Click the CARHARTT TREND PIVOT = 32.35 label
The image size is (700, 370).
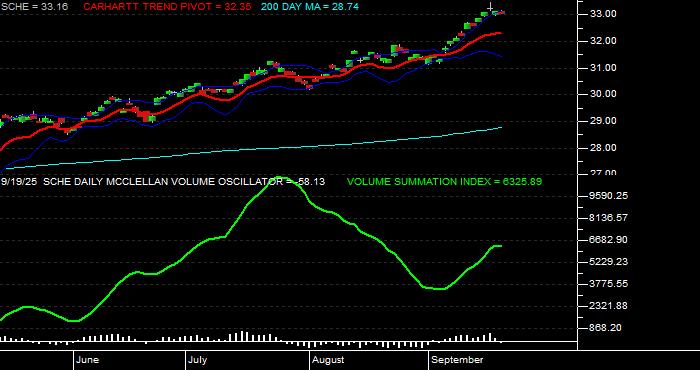(167, 7)
